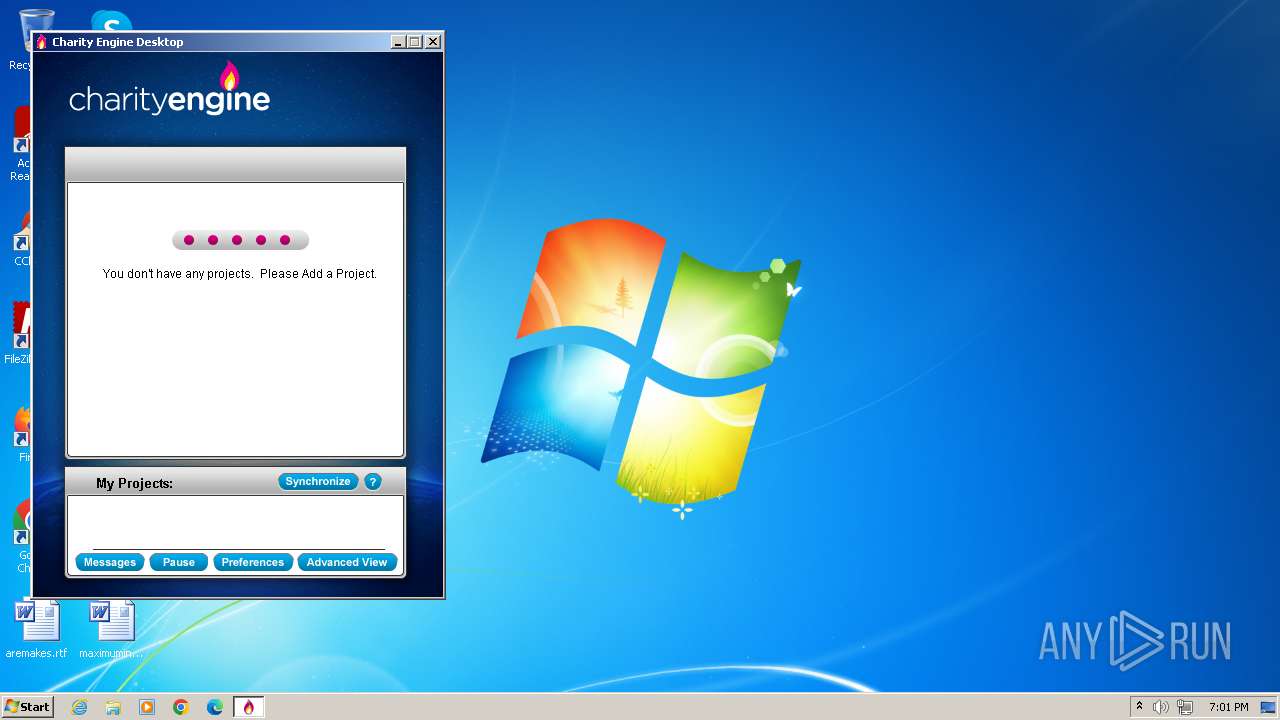1280x720 pixels.
Task: Select the Skype desktop icon
Action: point(111,20)
